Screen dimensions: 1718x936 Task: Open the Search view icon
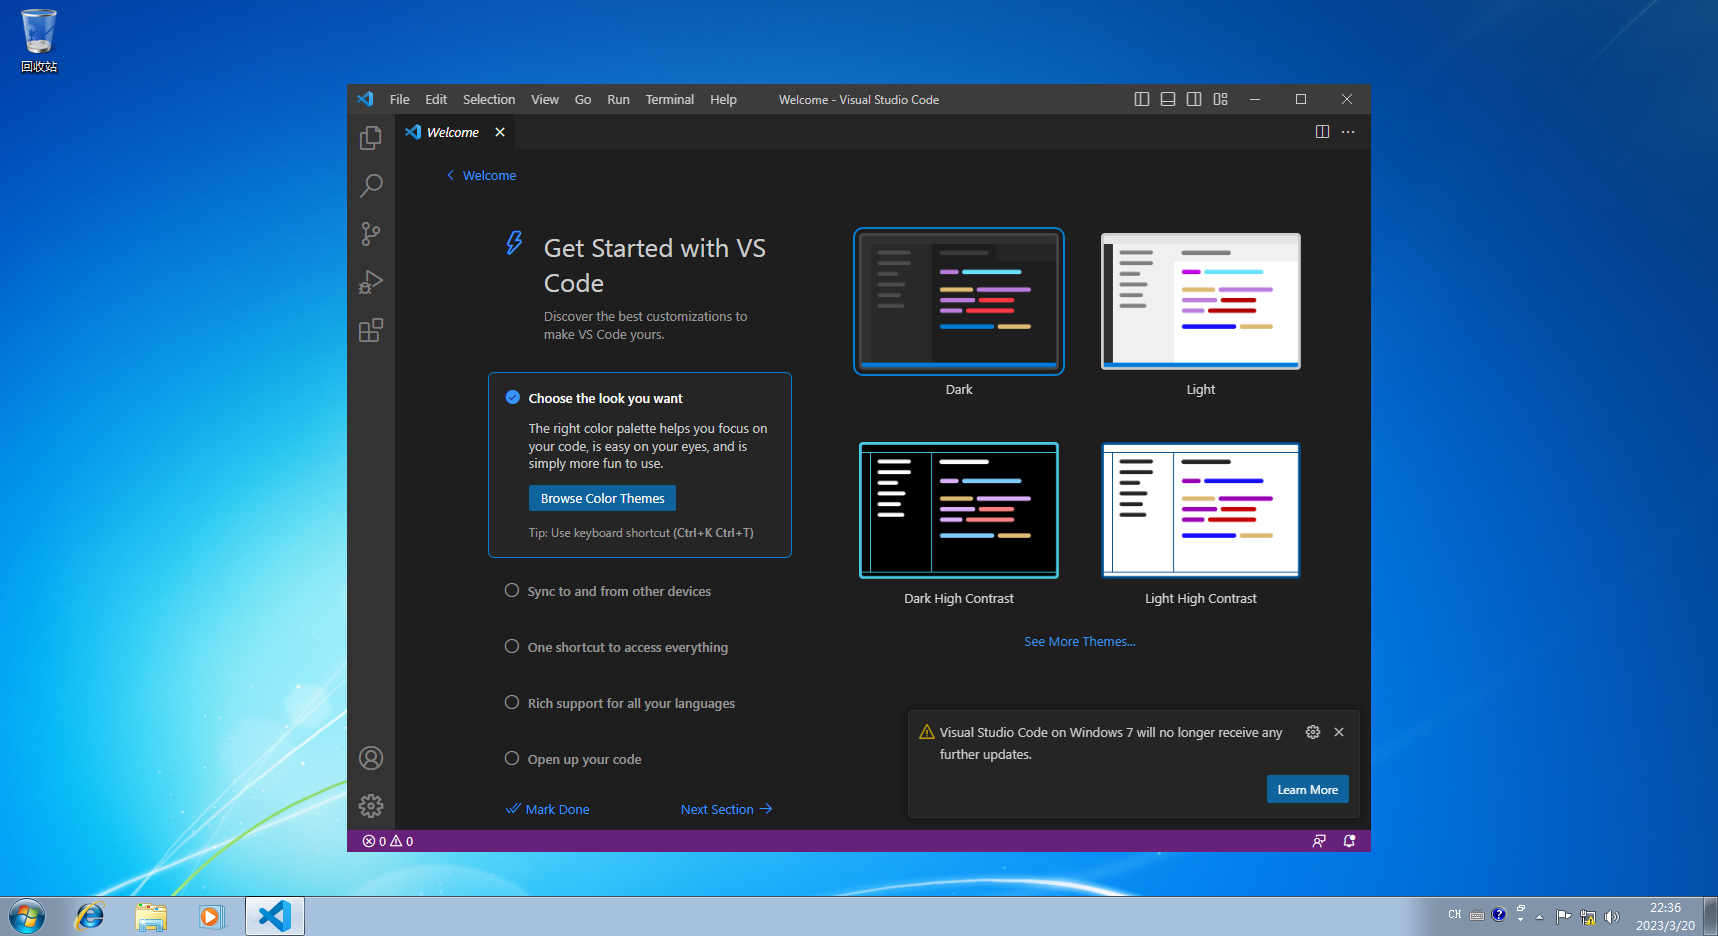pos(371,186)
